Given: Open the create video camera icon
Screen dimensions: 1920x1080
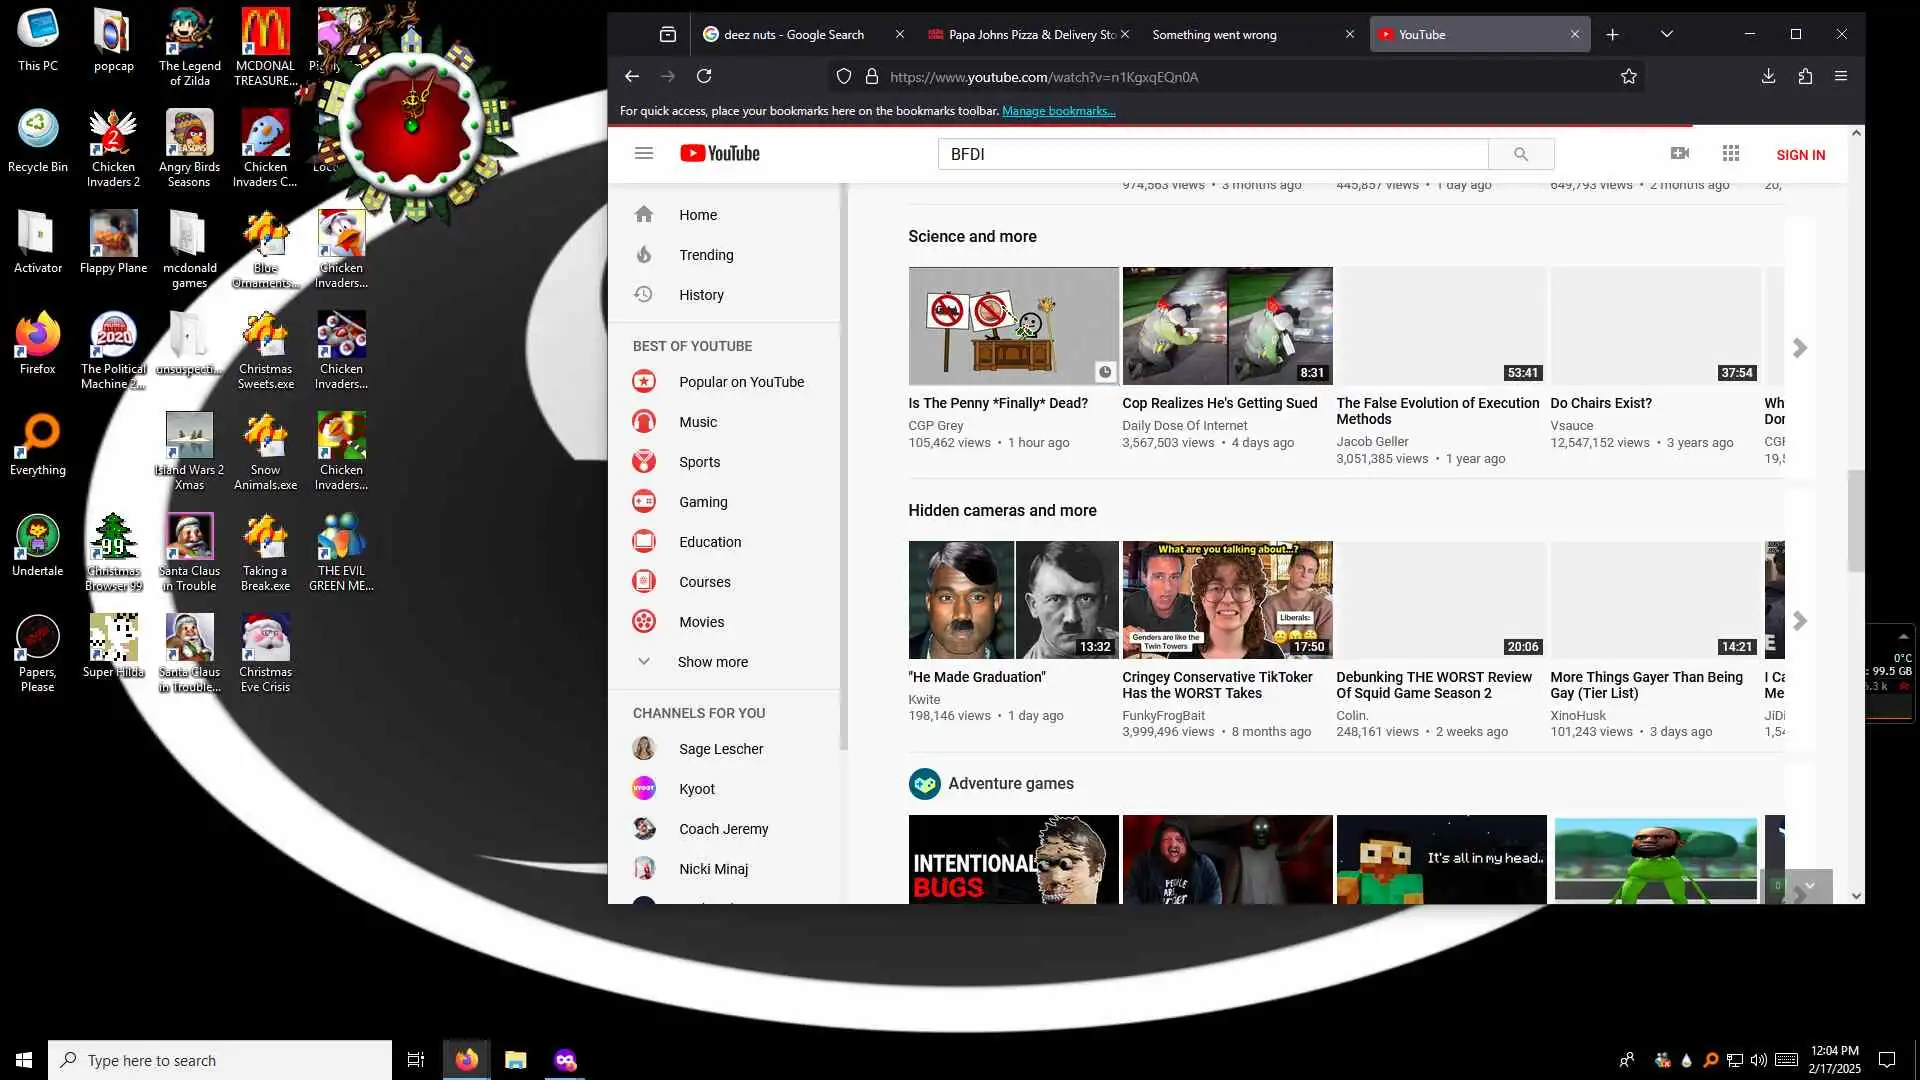Looking at the screenshot, I should pos(1679,153).
